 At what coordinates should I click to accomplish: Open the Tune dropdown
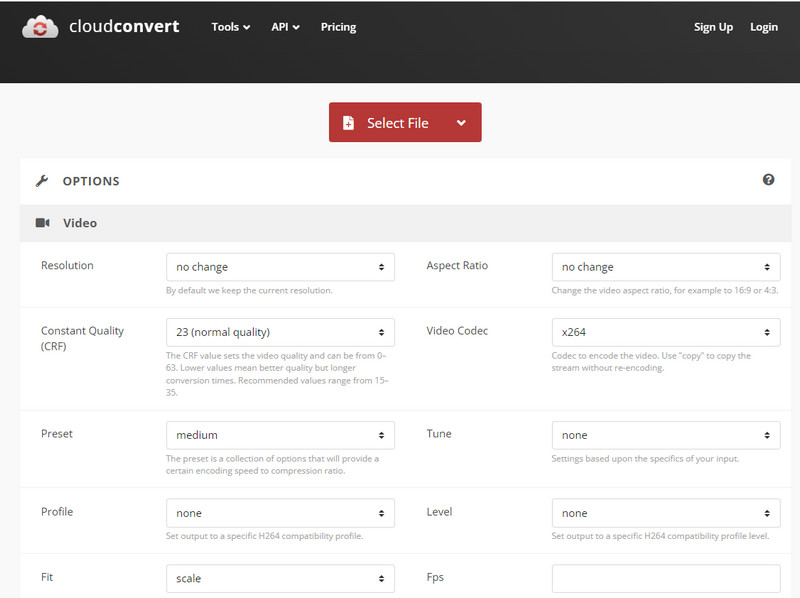[x=666, y=435]
